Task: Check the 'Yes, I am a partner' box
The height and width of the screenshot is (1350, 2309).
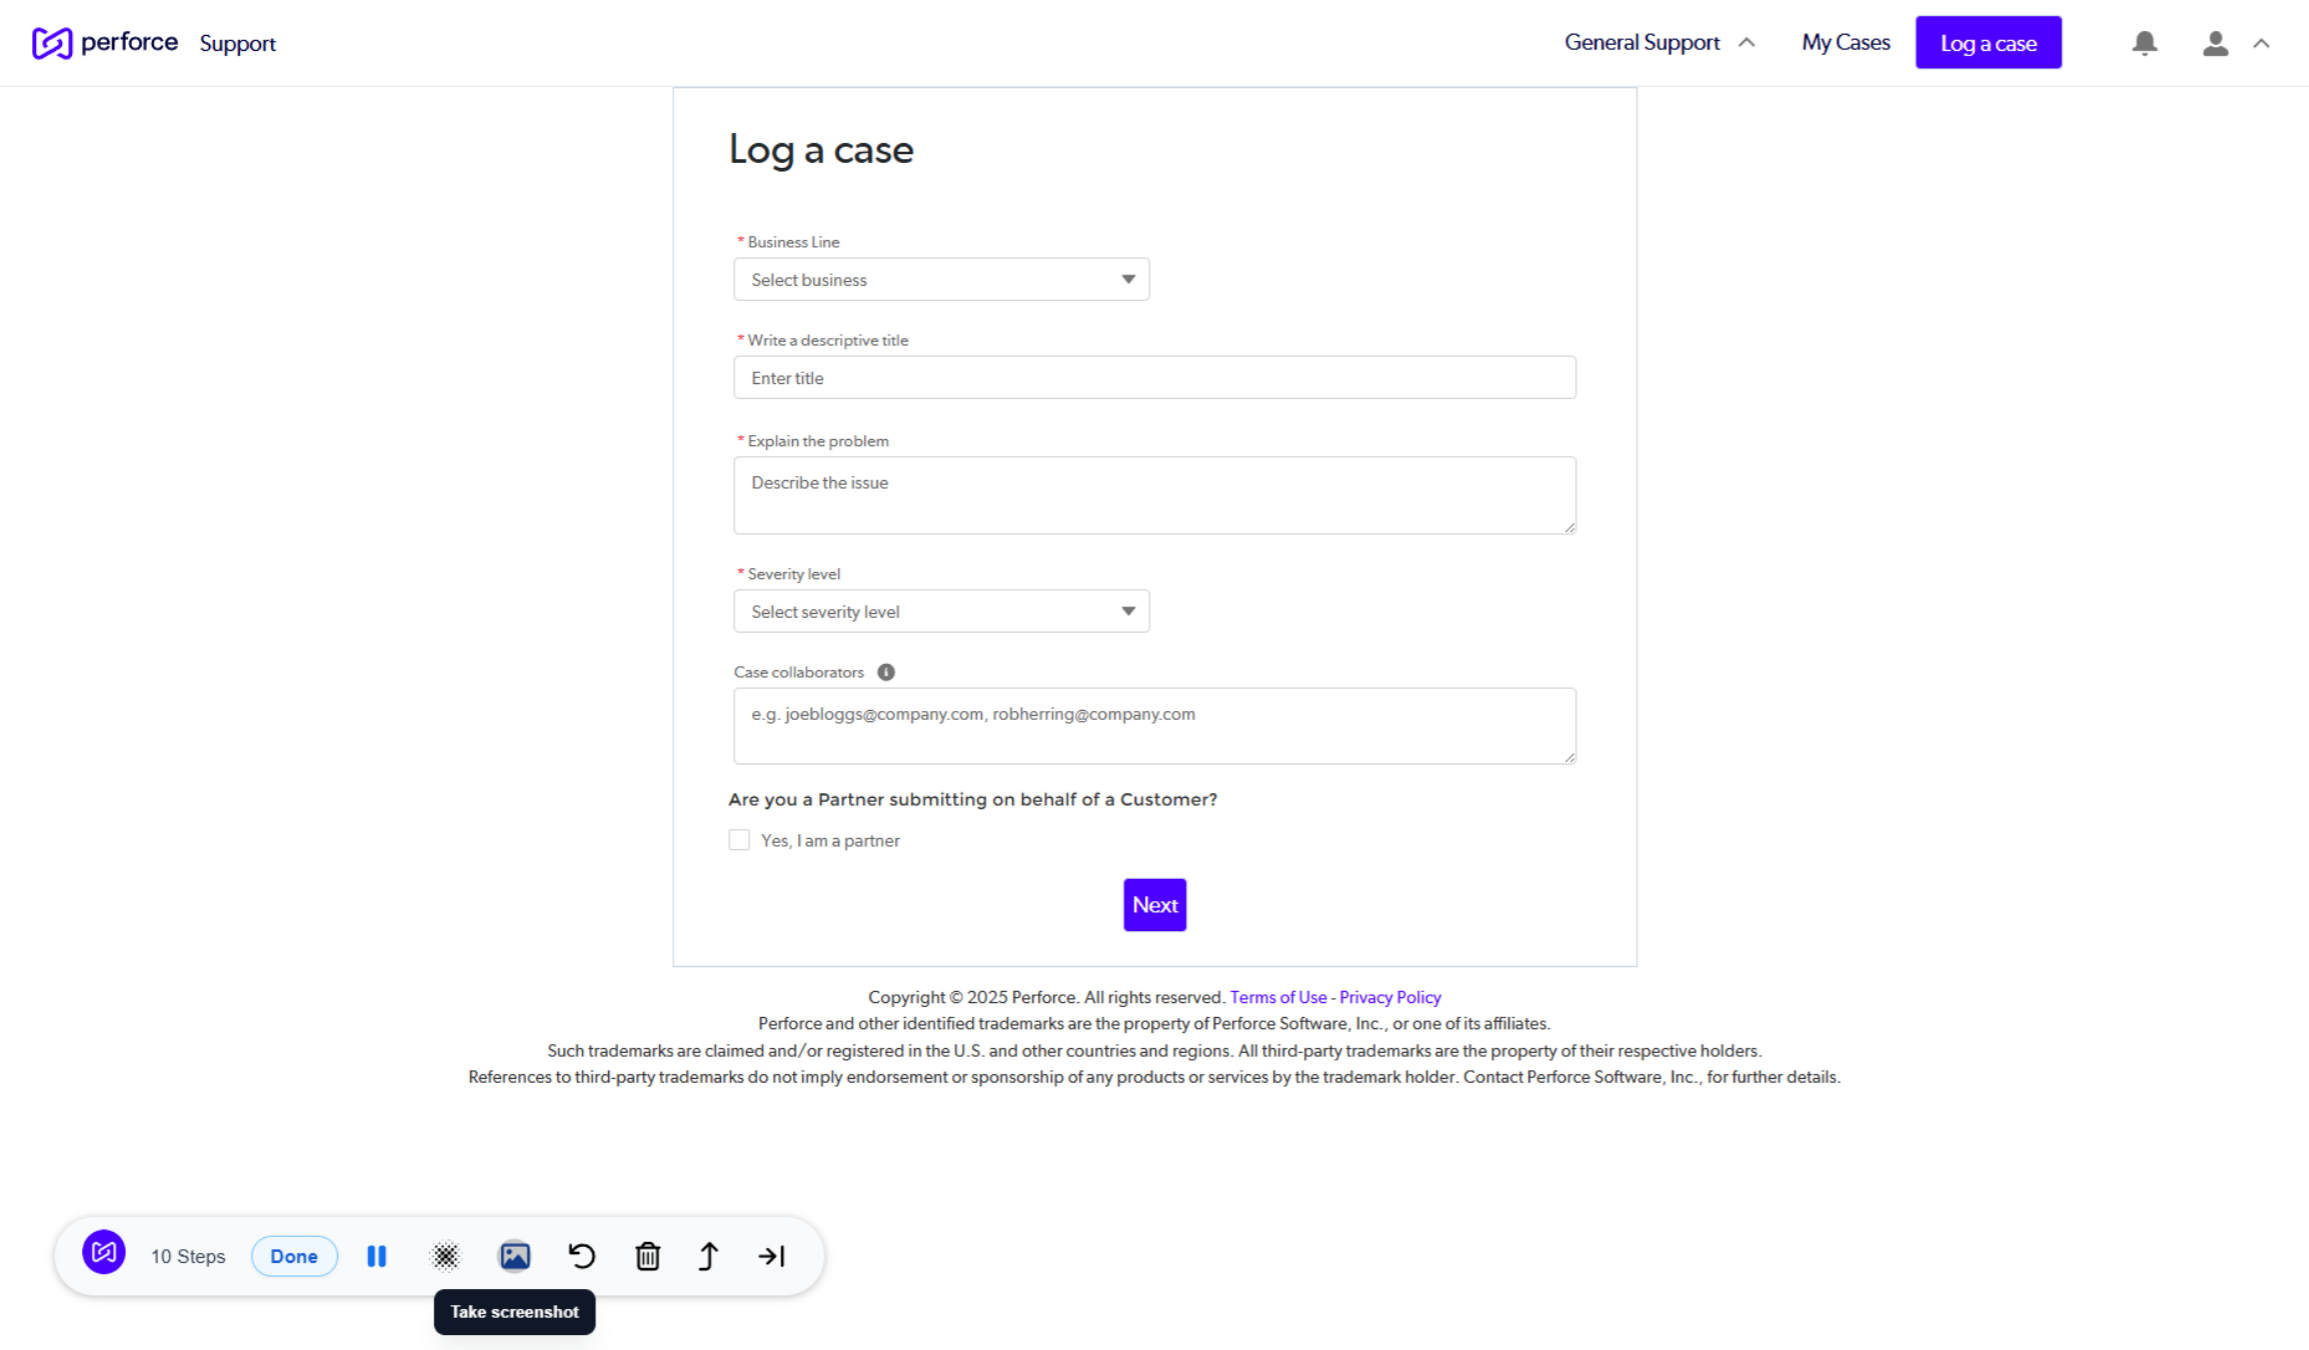Action: (739, 840)
